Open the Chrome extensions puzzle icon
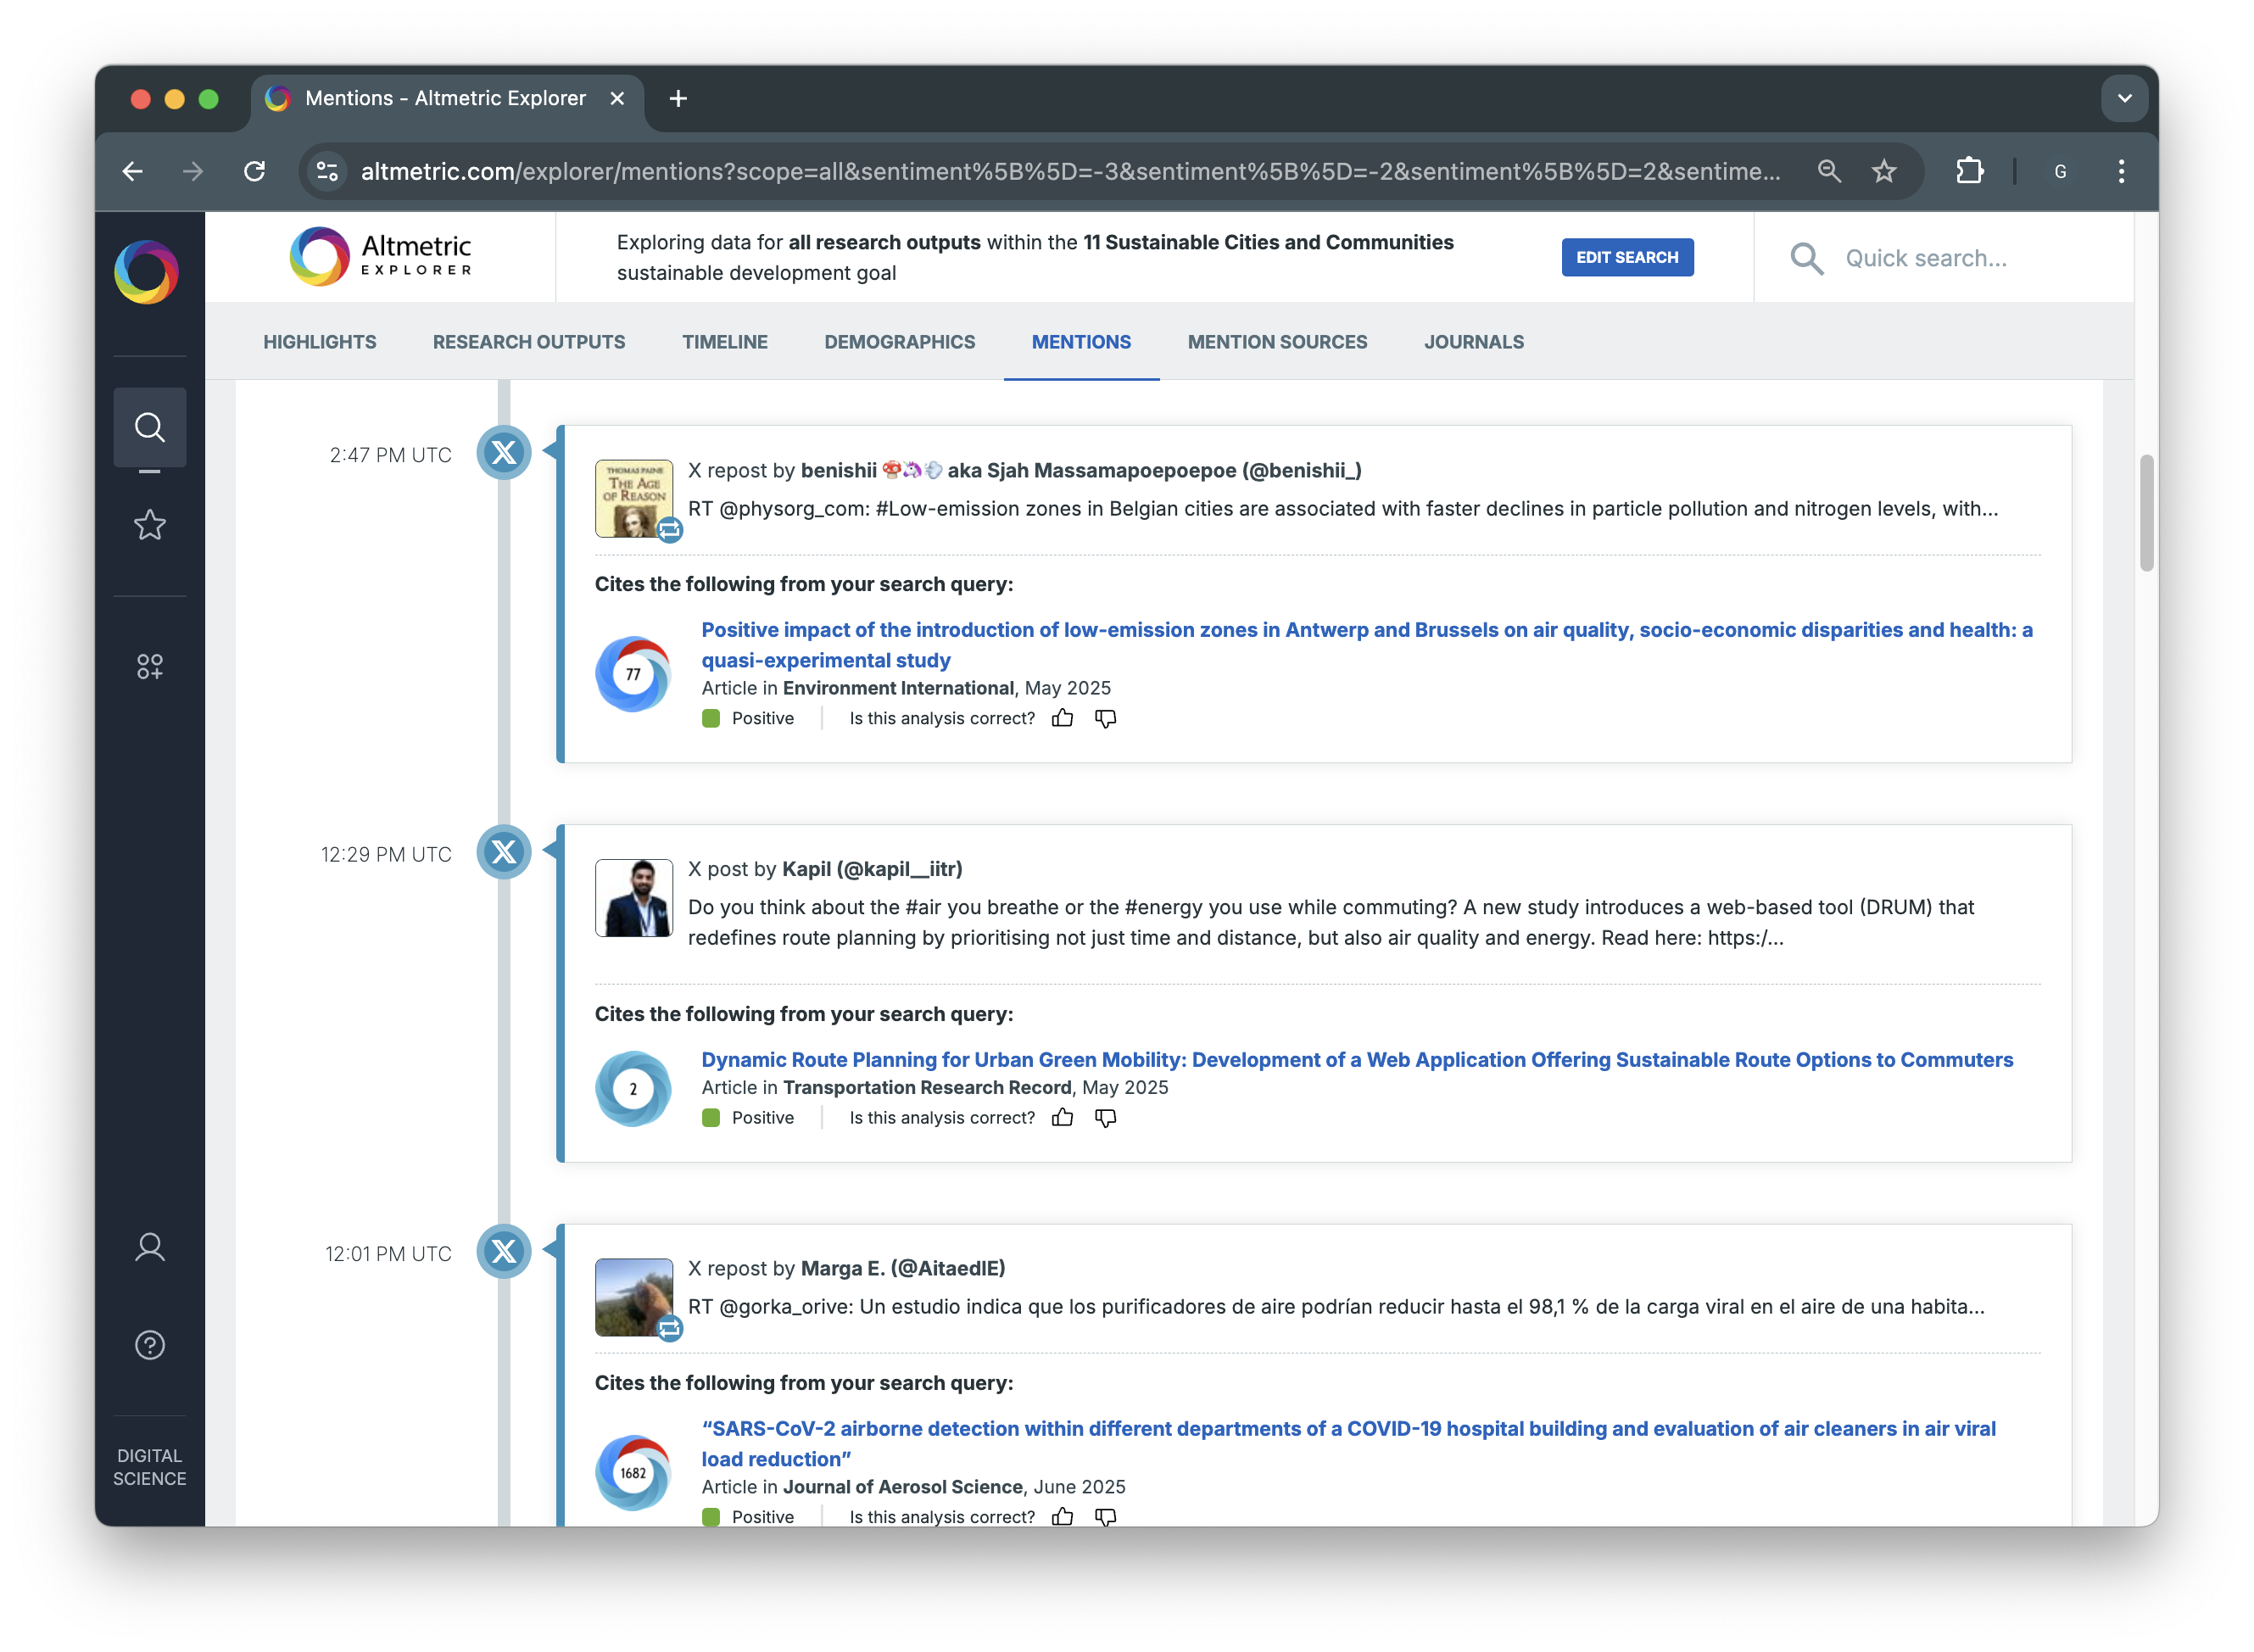 pyautogui.click(x=1969, y=171)
